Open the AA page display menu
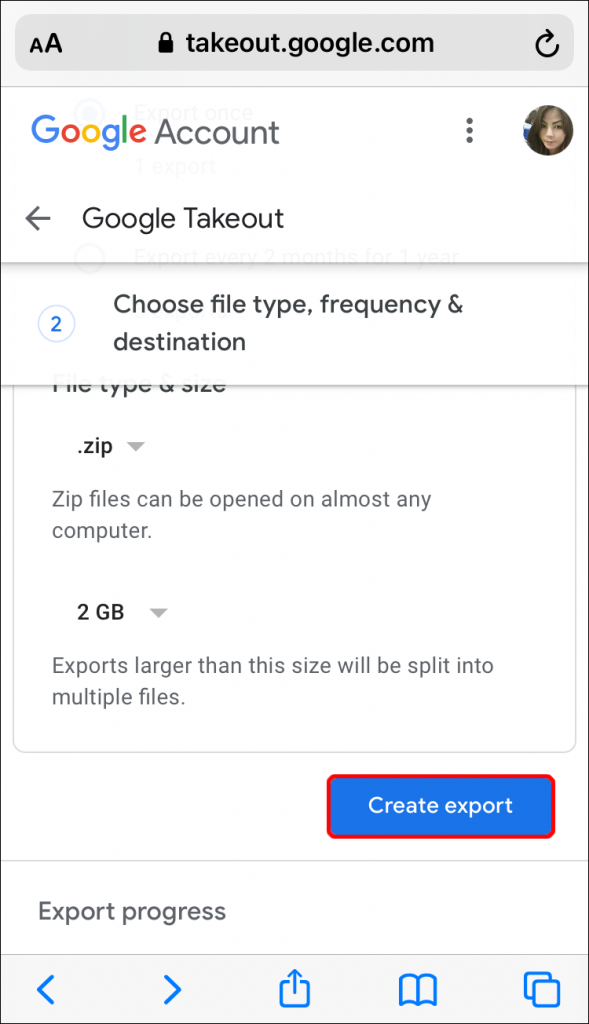The height and width of the screenshot is (1024, 589). [x=44, y=42]
